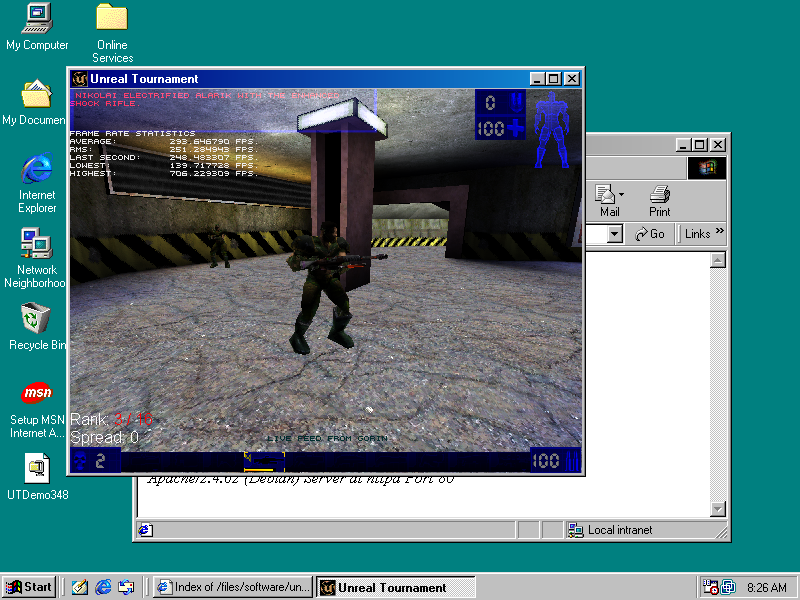
Task: Launch Internet Explorer from quick launch
Action: tap(103, 587)
